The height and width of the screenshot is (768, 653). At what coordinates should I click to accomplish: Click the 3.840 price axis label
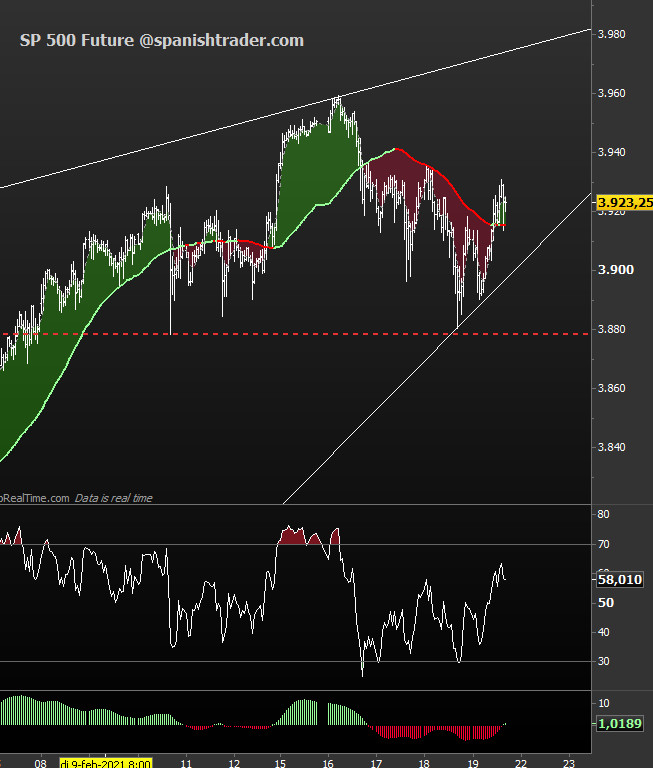pos(611,447)
